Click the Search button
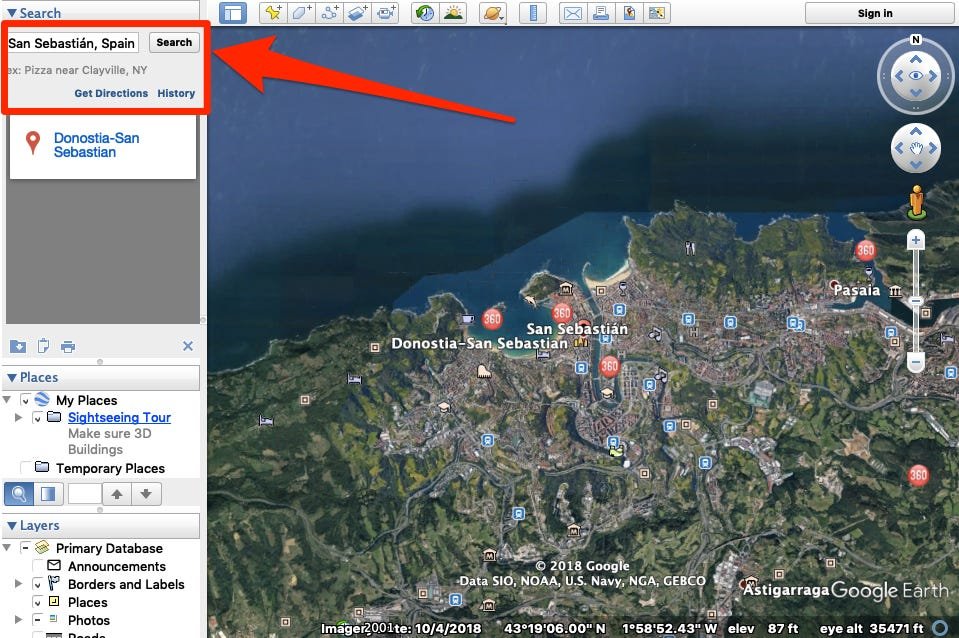Viewport: 959px width, 638px height. 174,42
